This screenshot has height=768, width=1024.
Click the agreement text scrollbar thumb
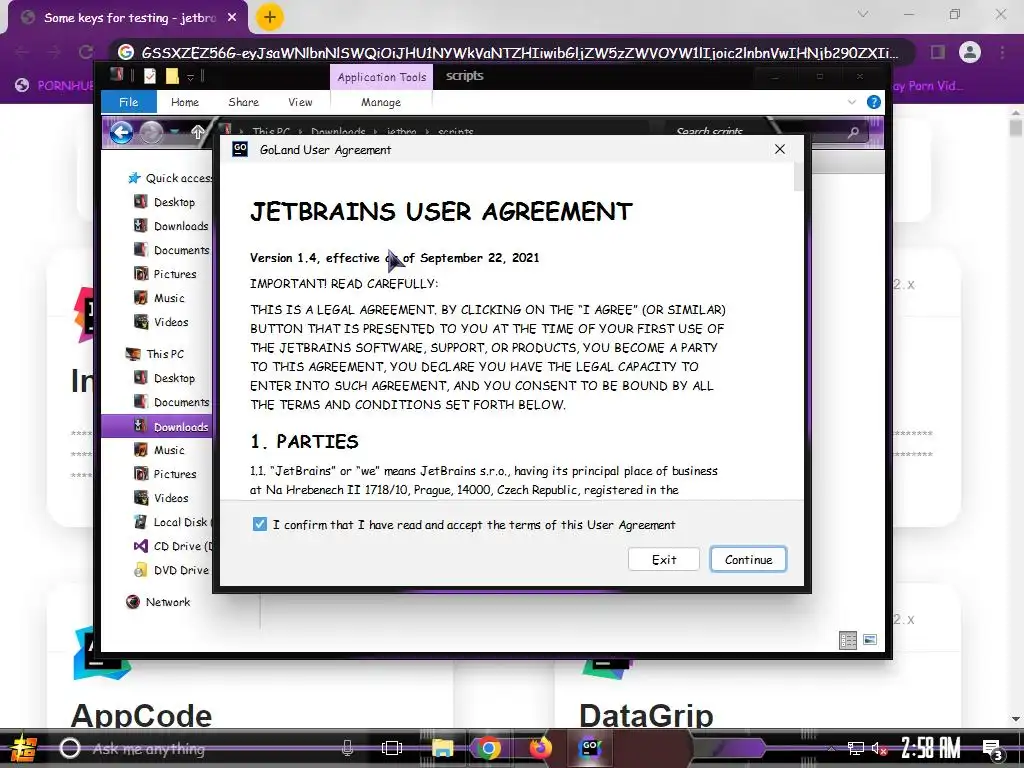point(798,176)
